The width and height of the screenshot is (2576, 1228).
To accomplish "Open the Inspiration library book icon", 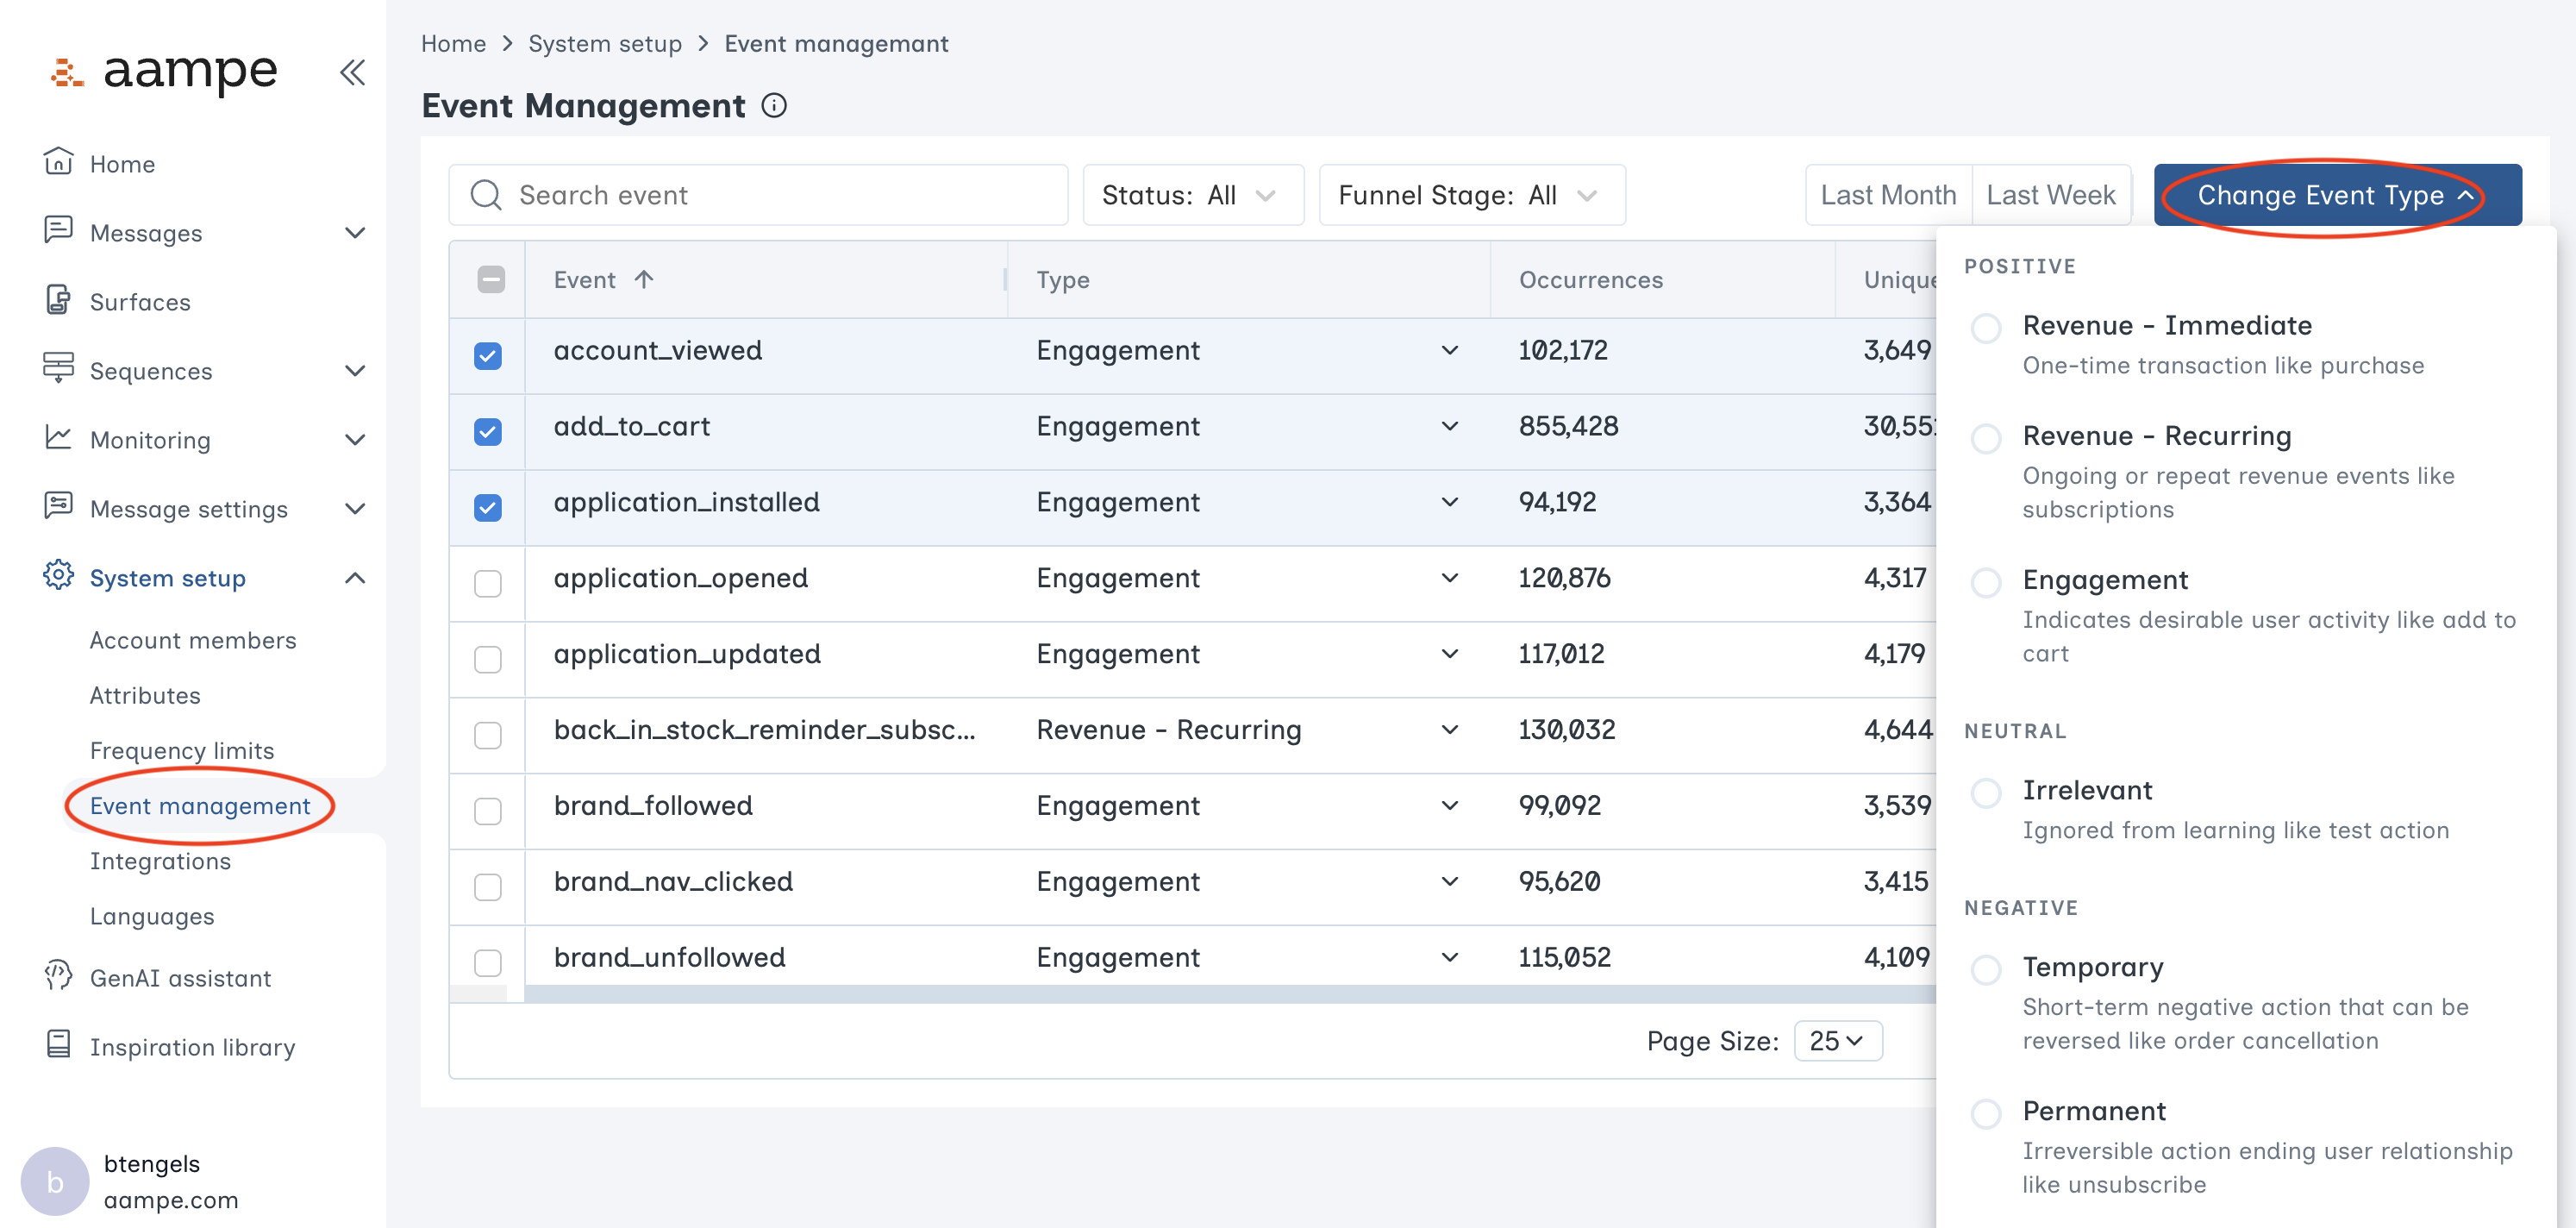I will 58,1045.
